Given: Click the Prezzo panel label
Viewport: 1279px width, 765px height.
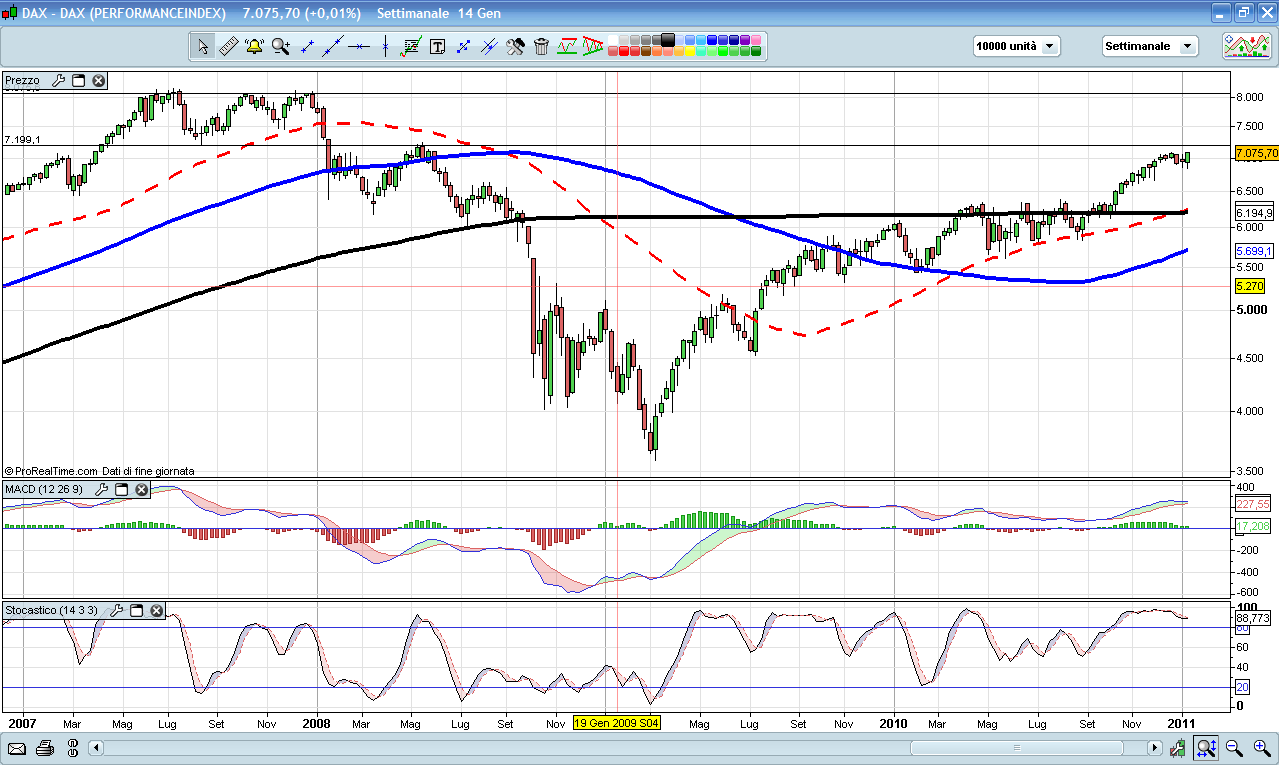Looking at the screenshot, I should [23, 81].
